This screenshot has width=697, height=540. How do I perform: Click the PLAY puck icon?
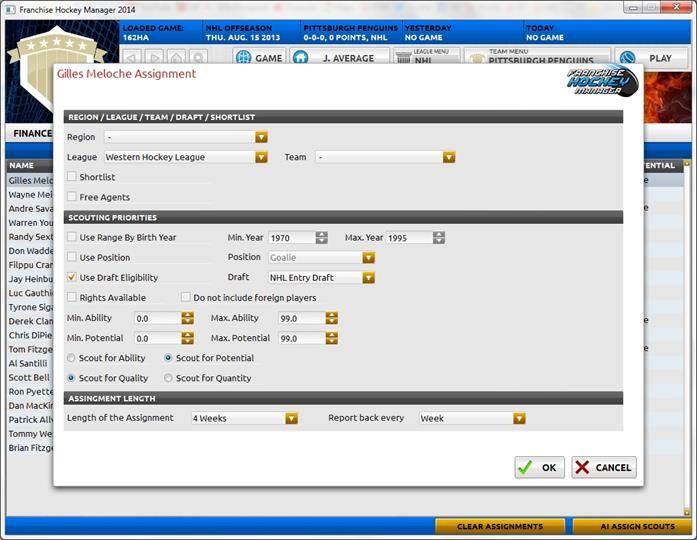click(x=627, y=58)
